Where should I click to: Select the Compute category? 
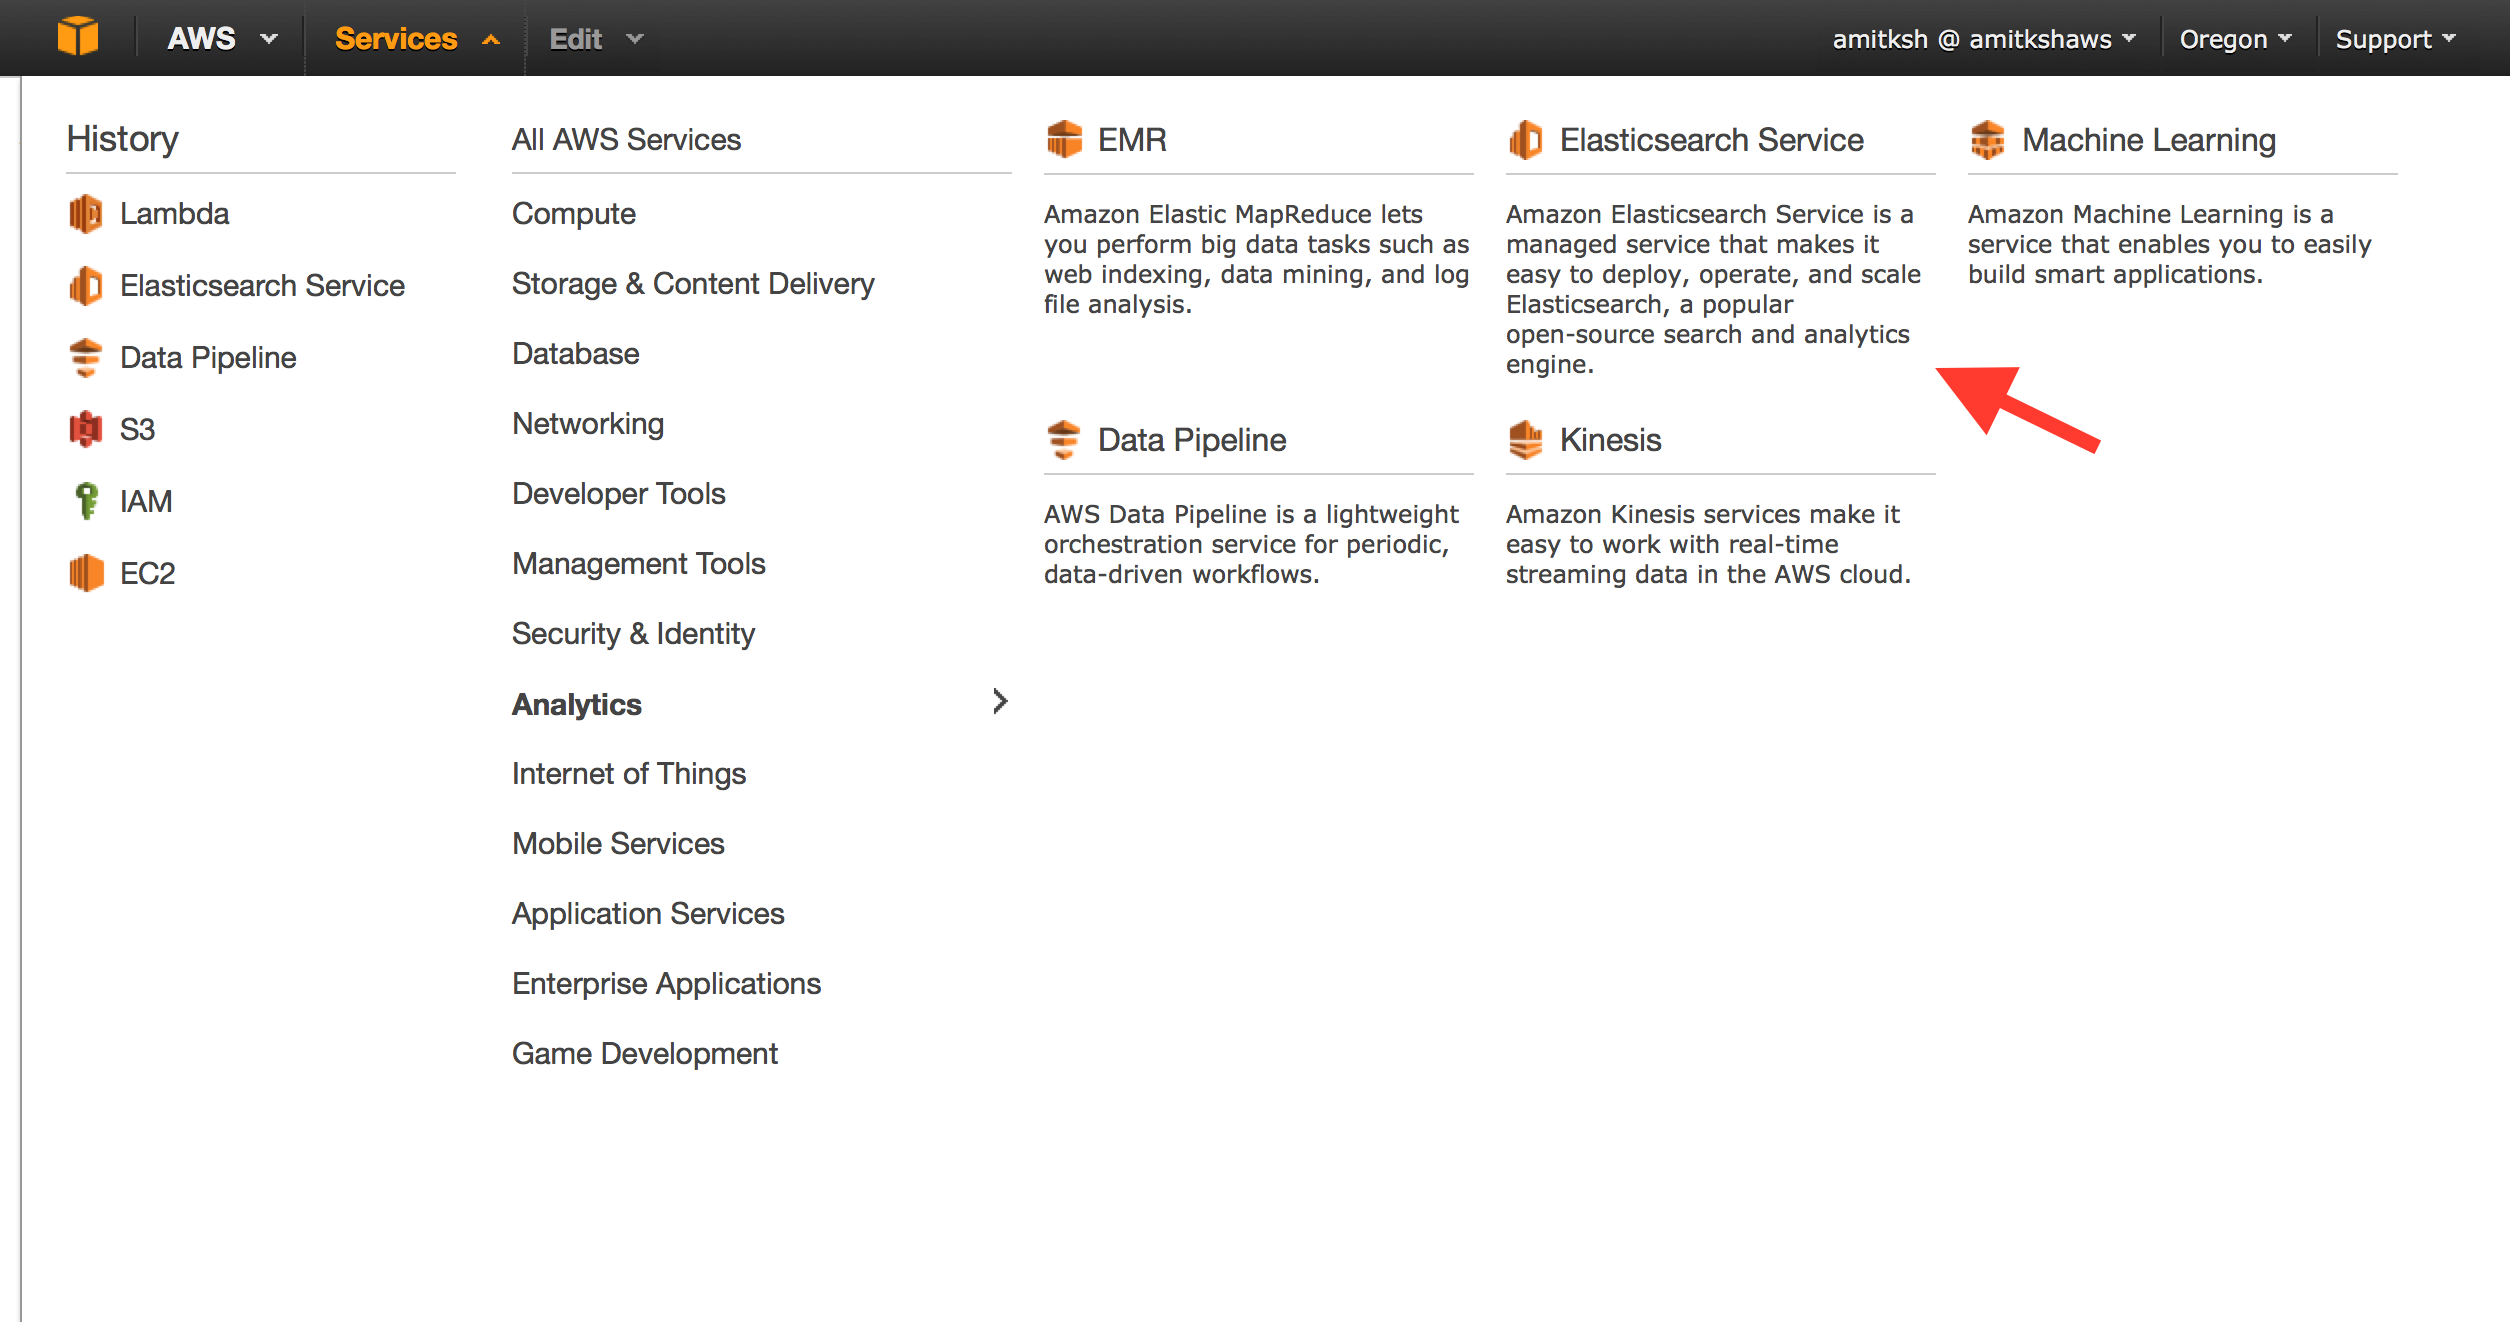(x=573, y=214)
